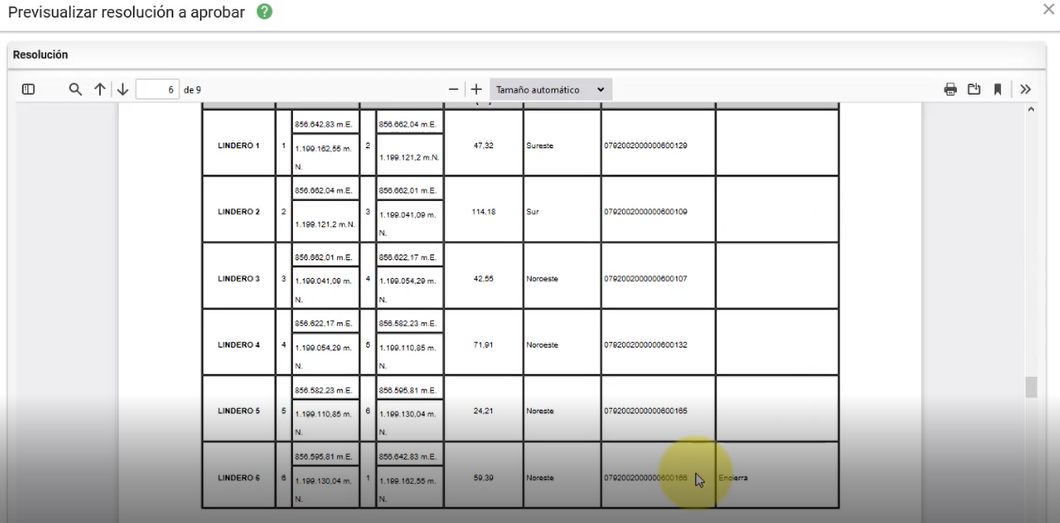1060x523 pixels.
Task: Open the green help question mark
Action: [x=264, y=12]
